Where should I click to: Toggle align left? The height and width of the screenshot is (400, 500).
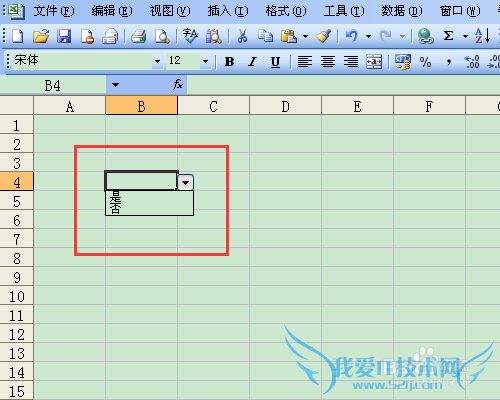pos(305,62)
